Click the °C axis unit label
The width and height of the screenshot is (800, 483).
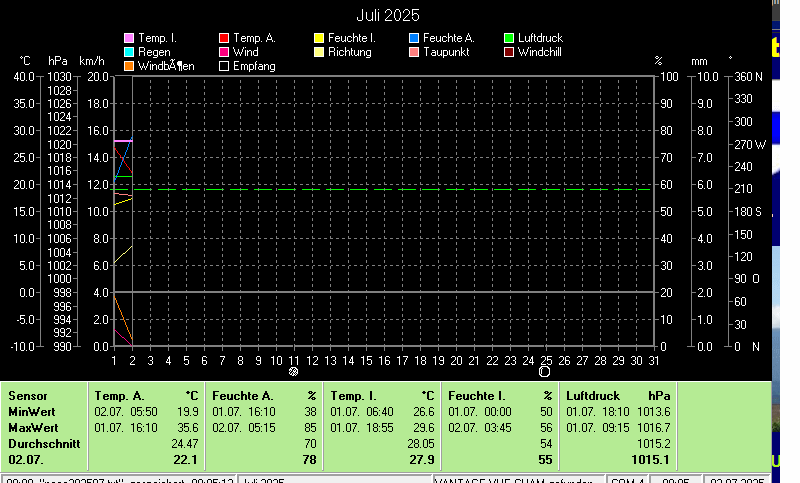point(25,61)
